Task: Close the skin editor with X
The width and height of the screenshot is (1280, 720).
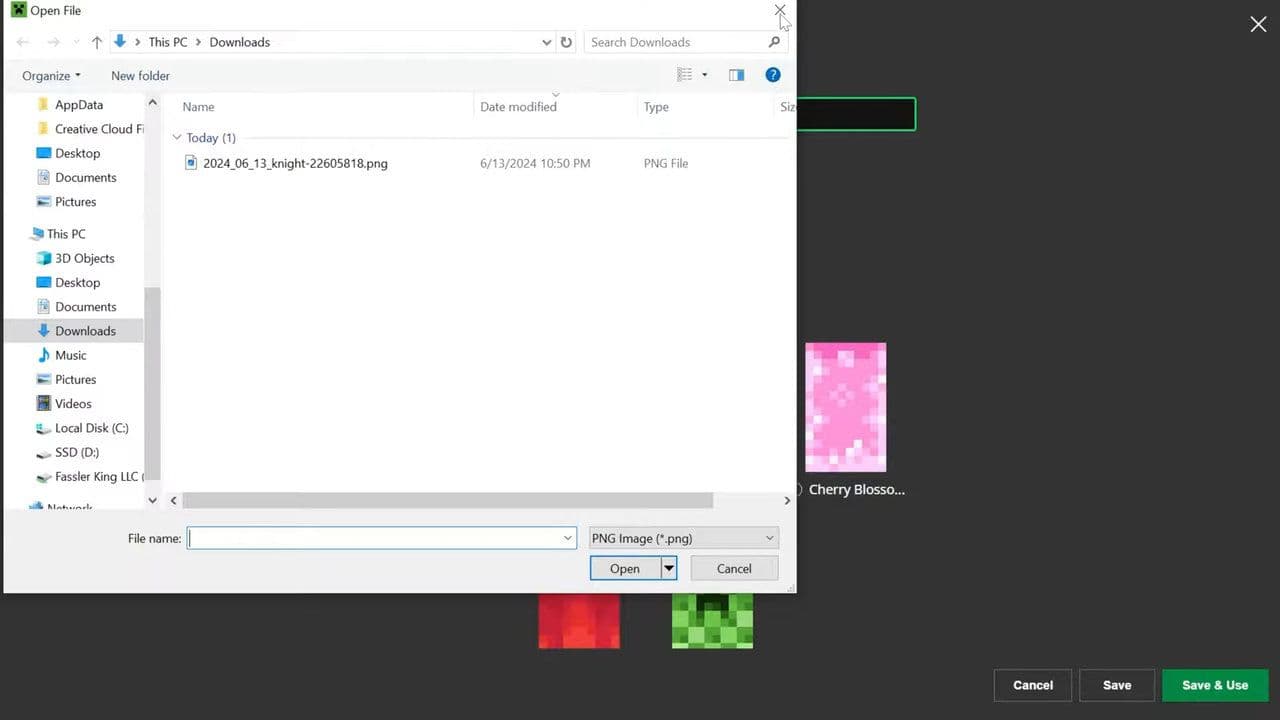Action: (1258, 24)
